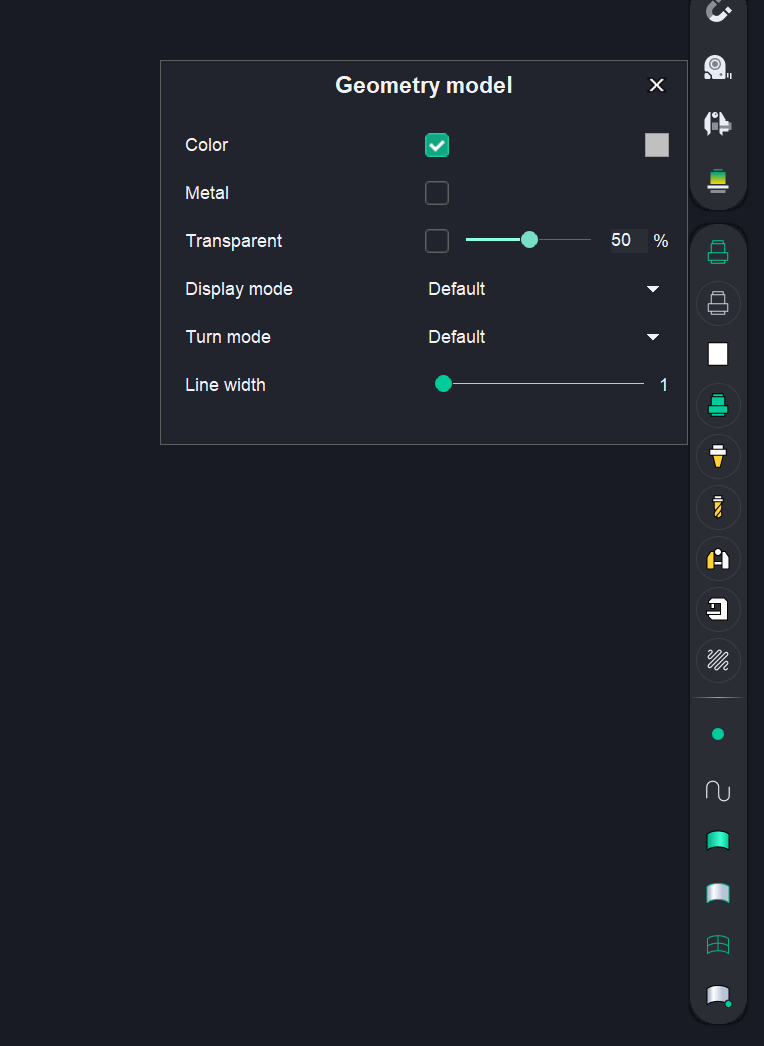Click the vise clamp icon
Image resolution: width=764 pixels, height=1046 pixels.
point(718,609)
